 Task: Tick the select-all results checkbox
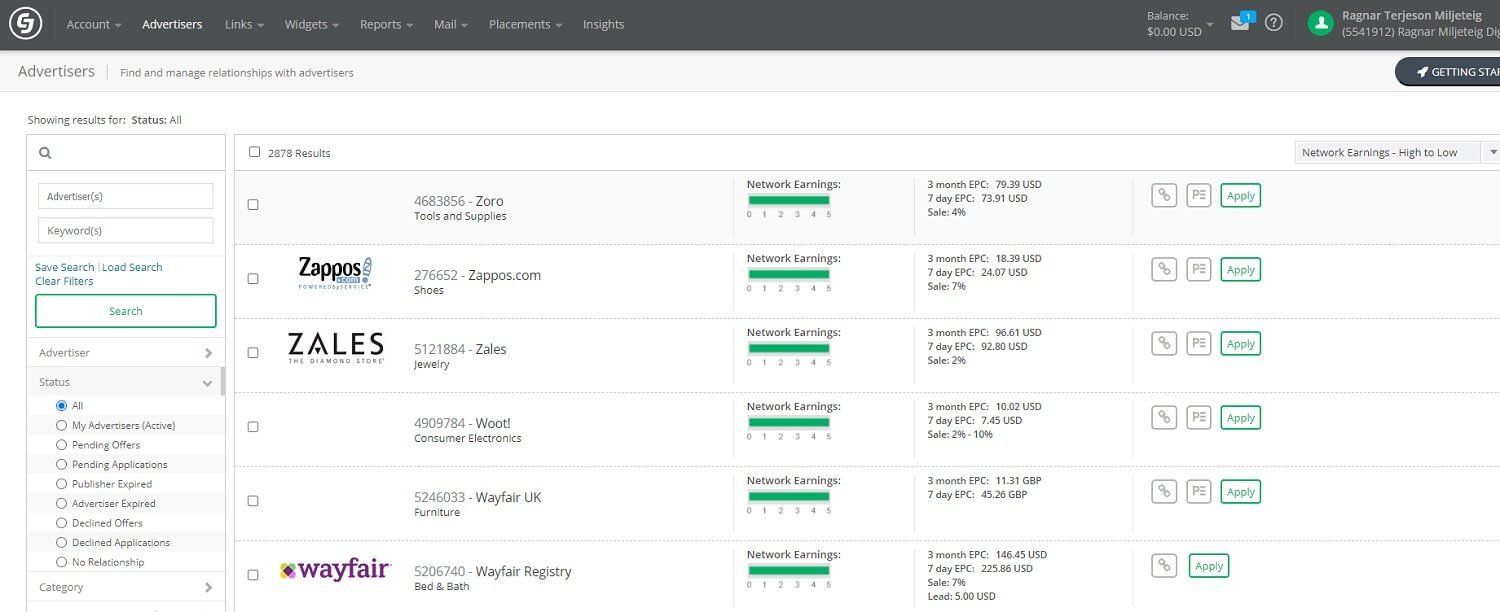pyautogui.click(x=254, y=152)
